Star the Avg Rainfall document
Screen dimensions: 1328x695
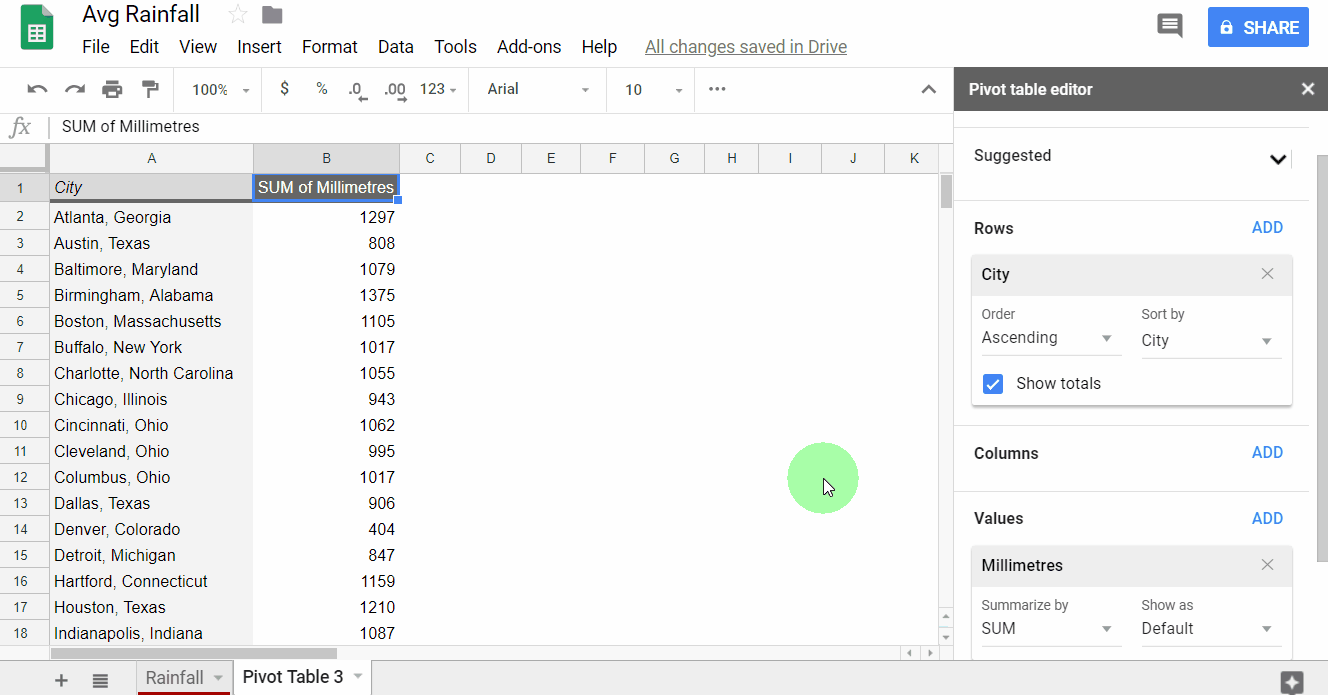click(238, 15)
